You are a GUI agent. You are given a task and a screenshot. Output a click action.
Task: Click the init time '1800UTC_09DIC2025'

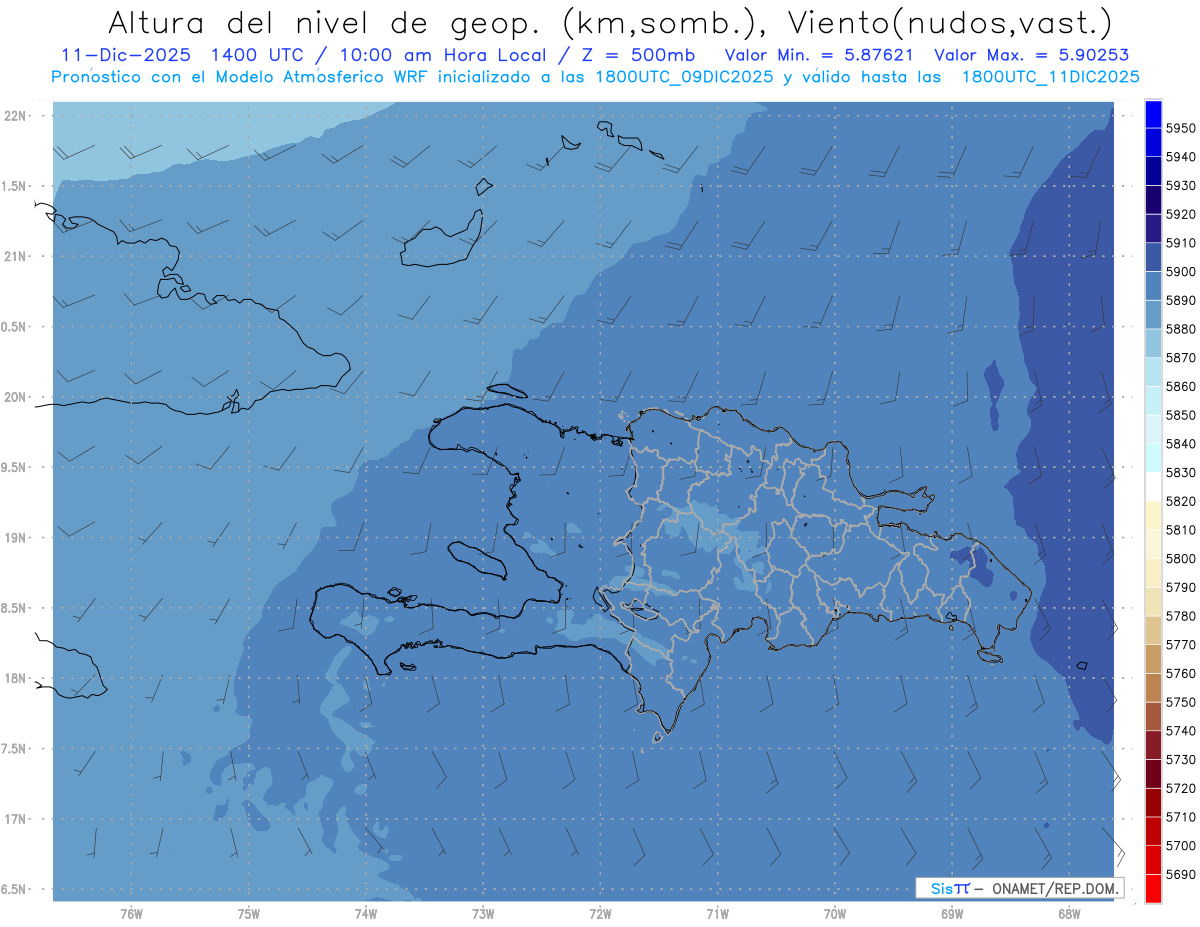point(686,76)
